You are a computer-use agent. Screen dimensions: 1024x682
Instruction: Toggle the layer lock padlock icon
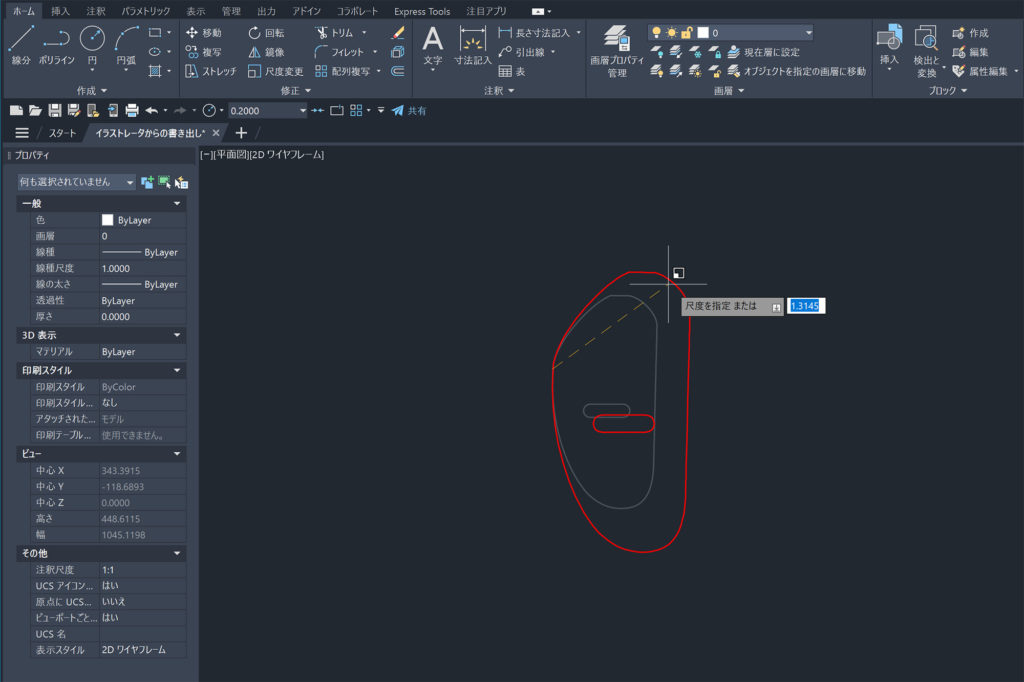[x=687, y=33]
